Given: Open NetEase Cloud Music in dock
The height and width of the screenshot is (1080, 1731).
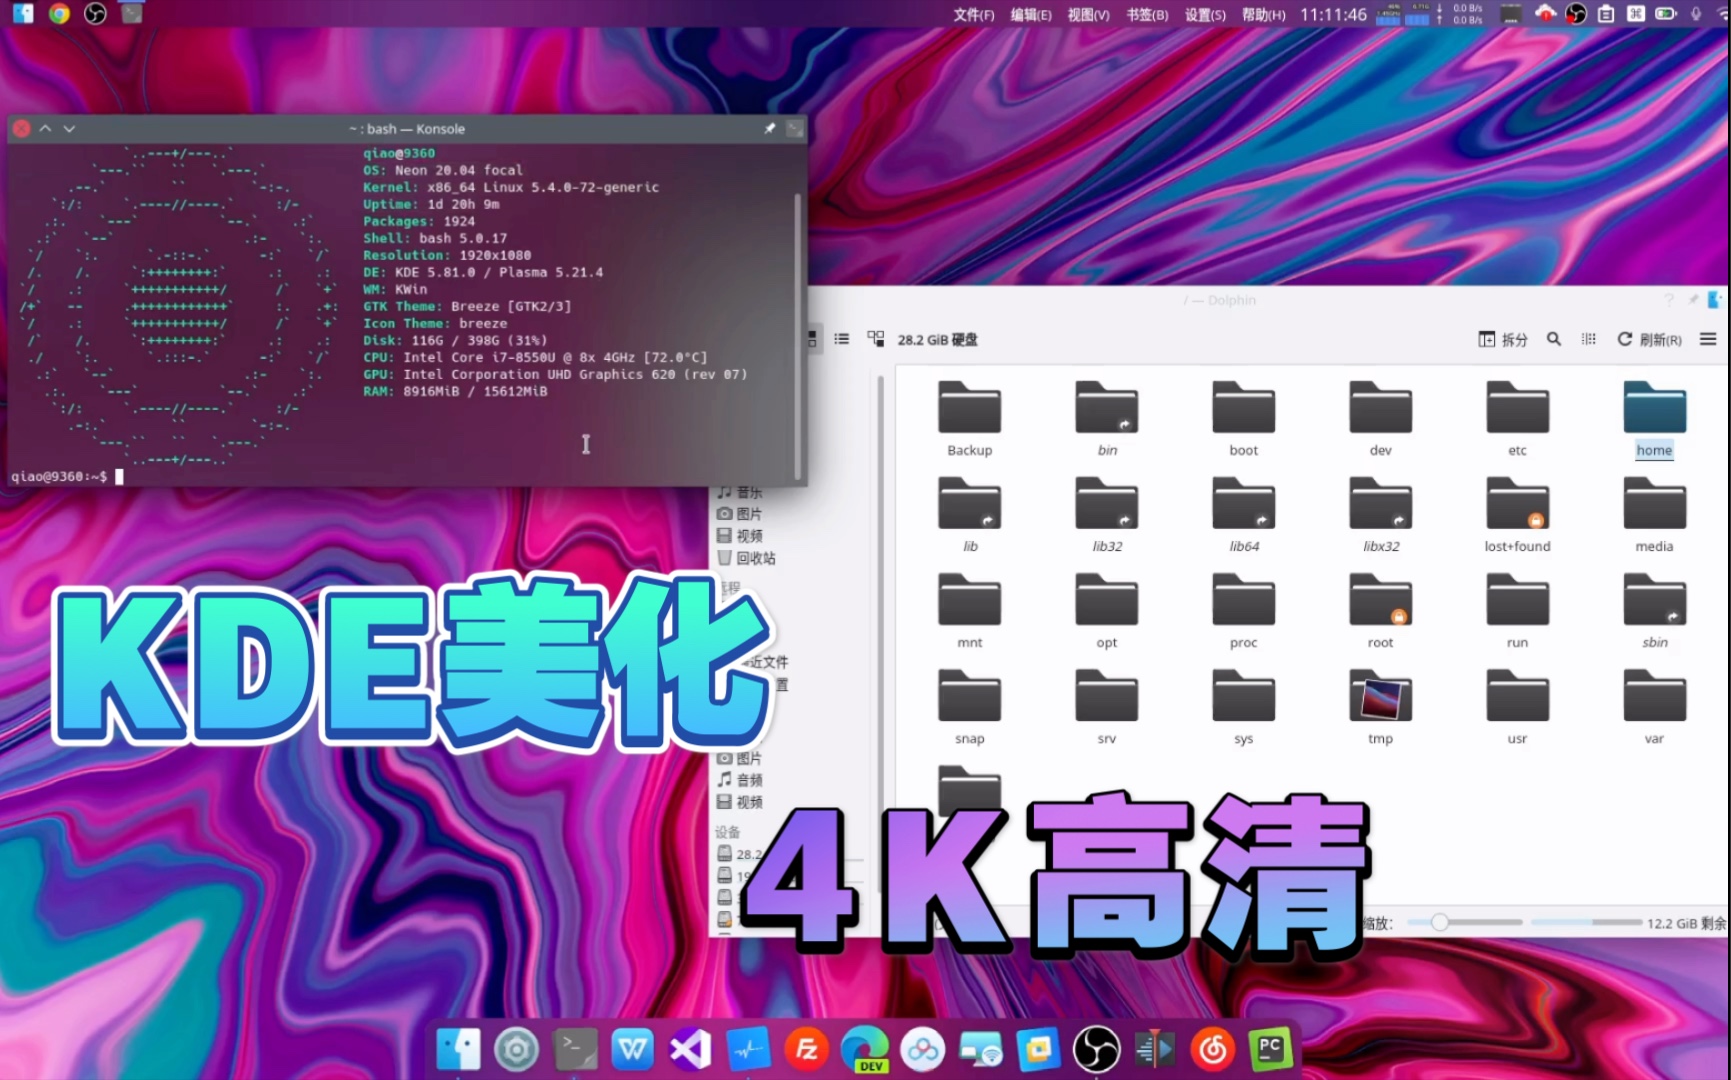Looking at the screenshot, I should coord(1213,1049).
